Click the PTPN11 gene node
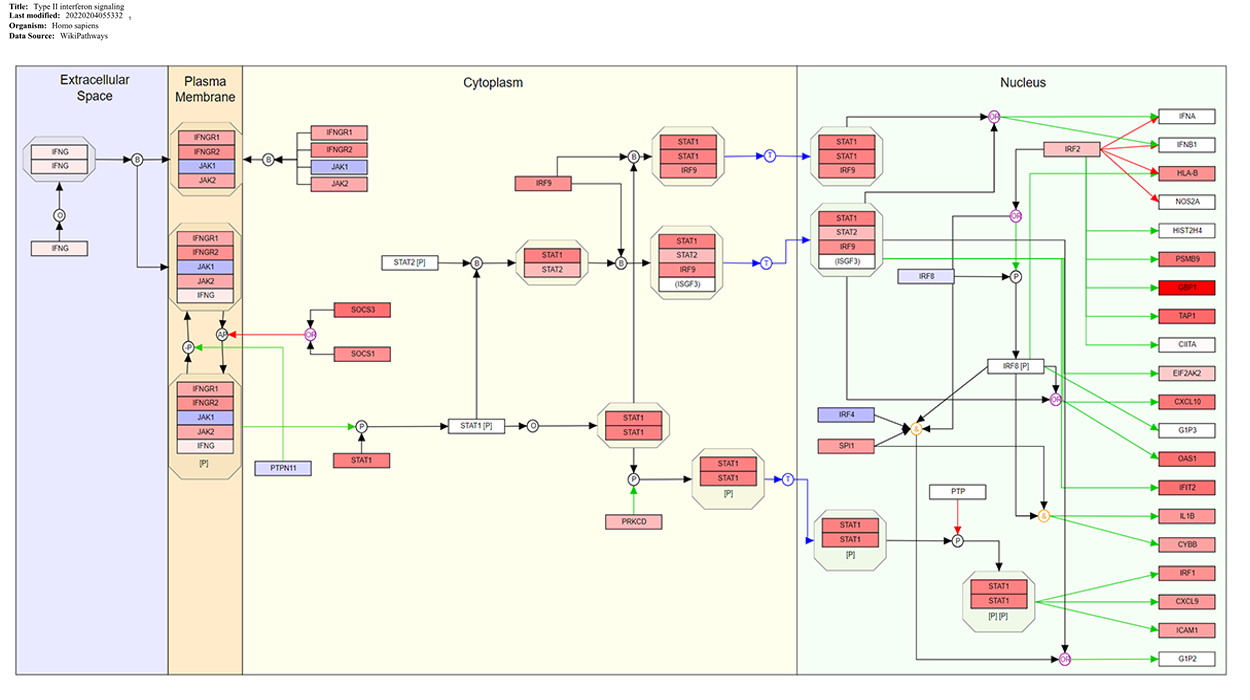 284,468
